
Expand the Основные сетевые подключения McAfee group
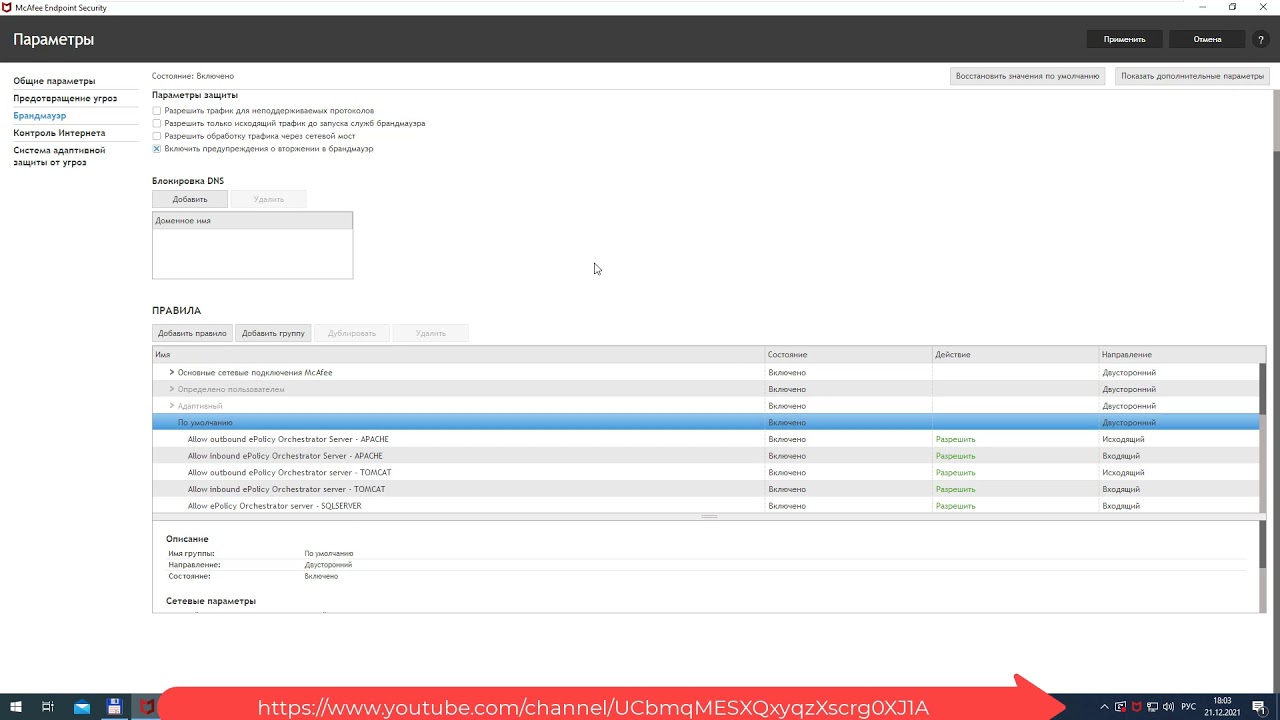click(x=172, y=372)
